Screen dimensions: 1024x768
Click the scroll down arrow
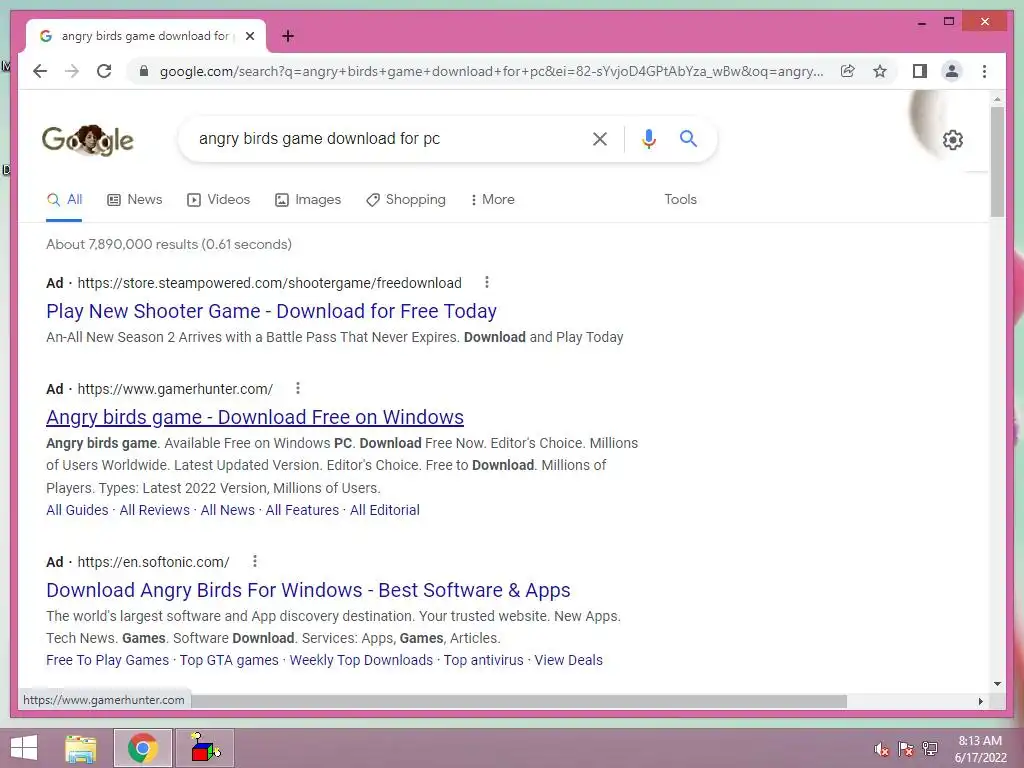[997, 684]
